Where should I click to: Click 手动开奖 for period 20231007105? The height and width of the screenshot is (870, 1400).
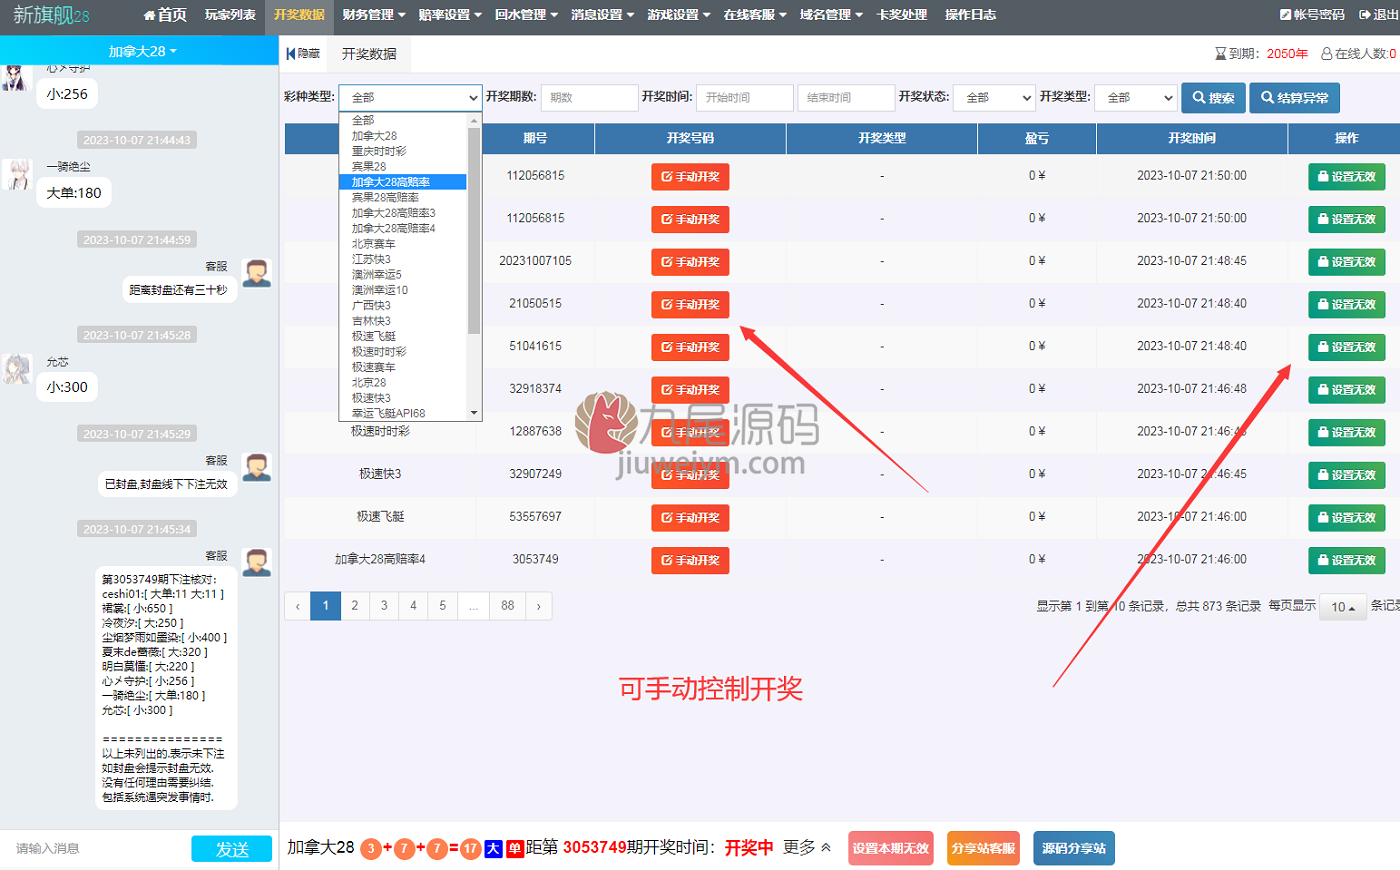(x=690, y=262)
